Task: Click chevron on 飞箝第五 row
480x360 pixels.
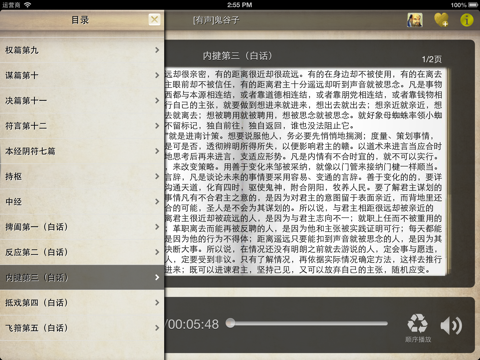Action: pos(157,328)
